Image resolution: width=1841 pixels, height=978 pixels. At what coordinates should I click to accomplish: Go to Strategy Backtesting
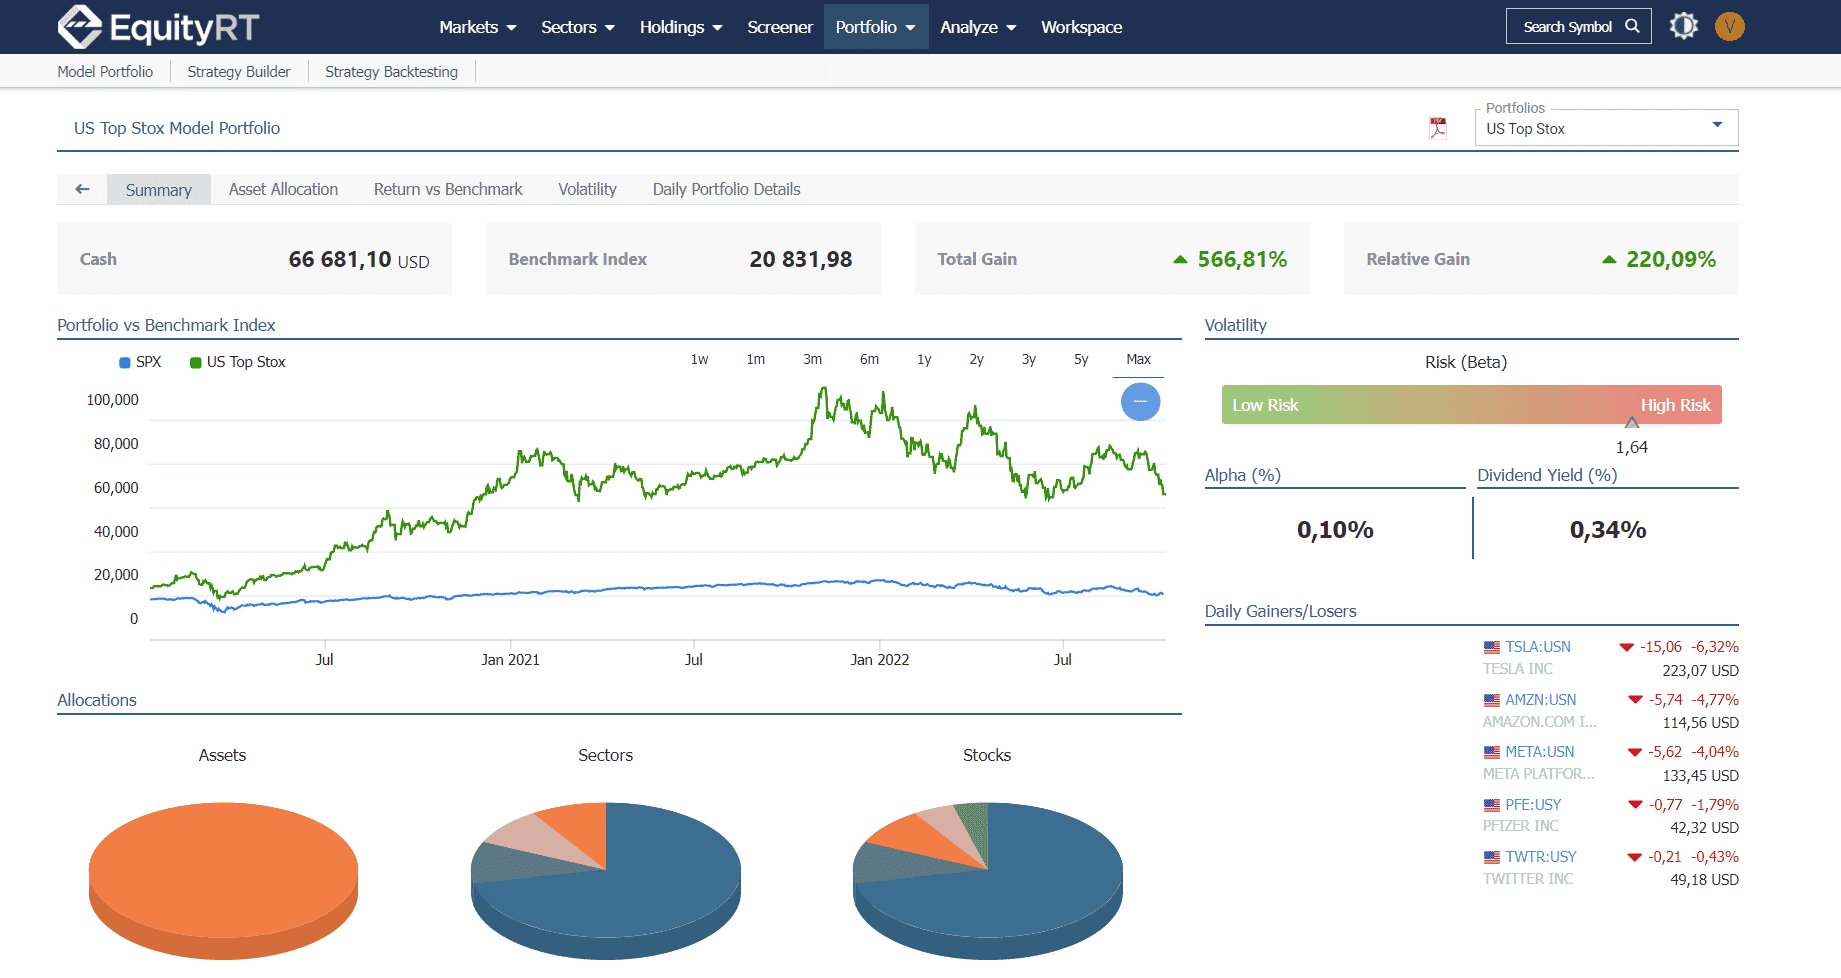[x=391, y=71]
